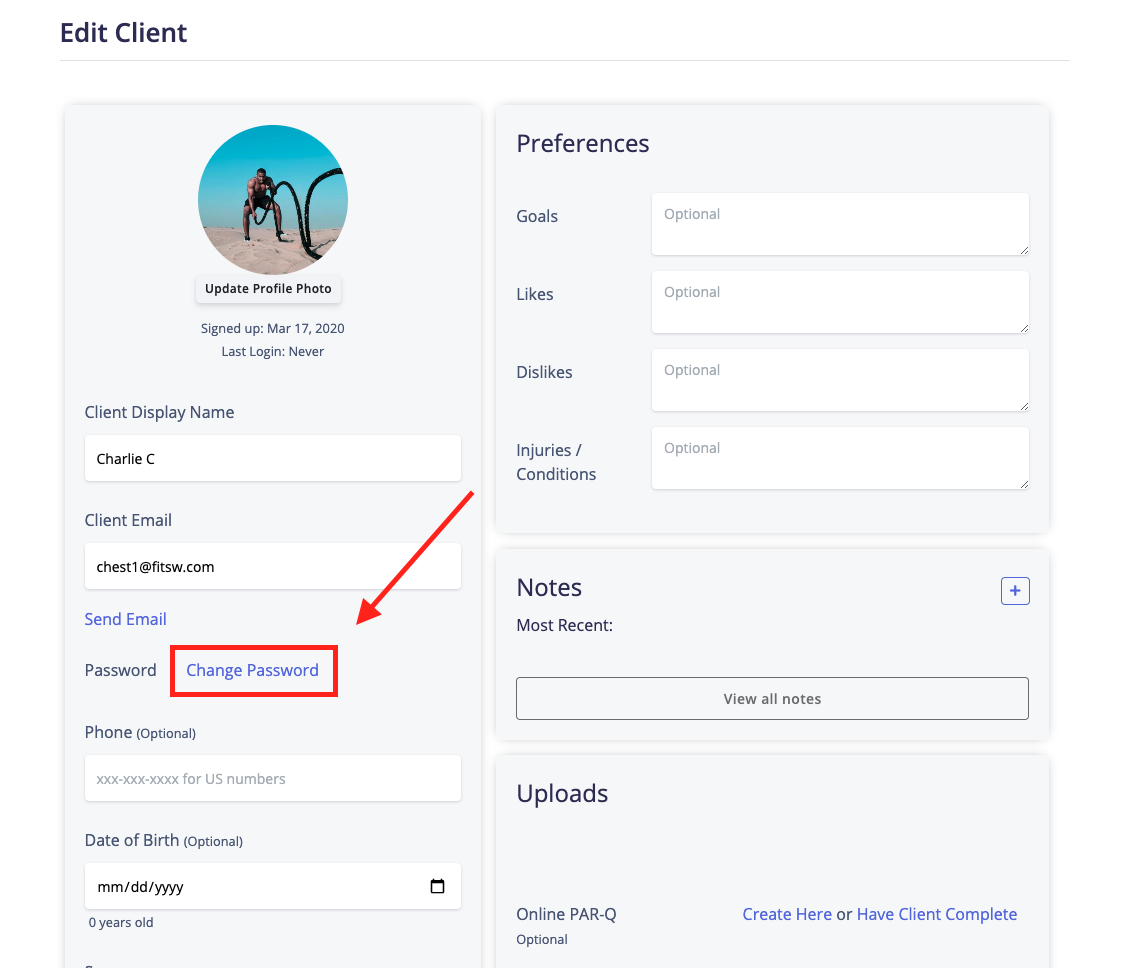Open the date picker calendar icon
Image resolution: width=1122 pixels, height=968 pixels.
pos(437,885)
